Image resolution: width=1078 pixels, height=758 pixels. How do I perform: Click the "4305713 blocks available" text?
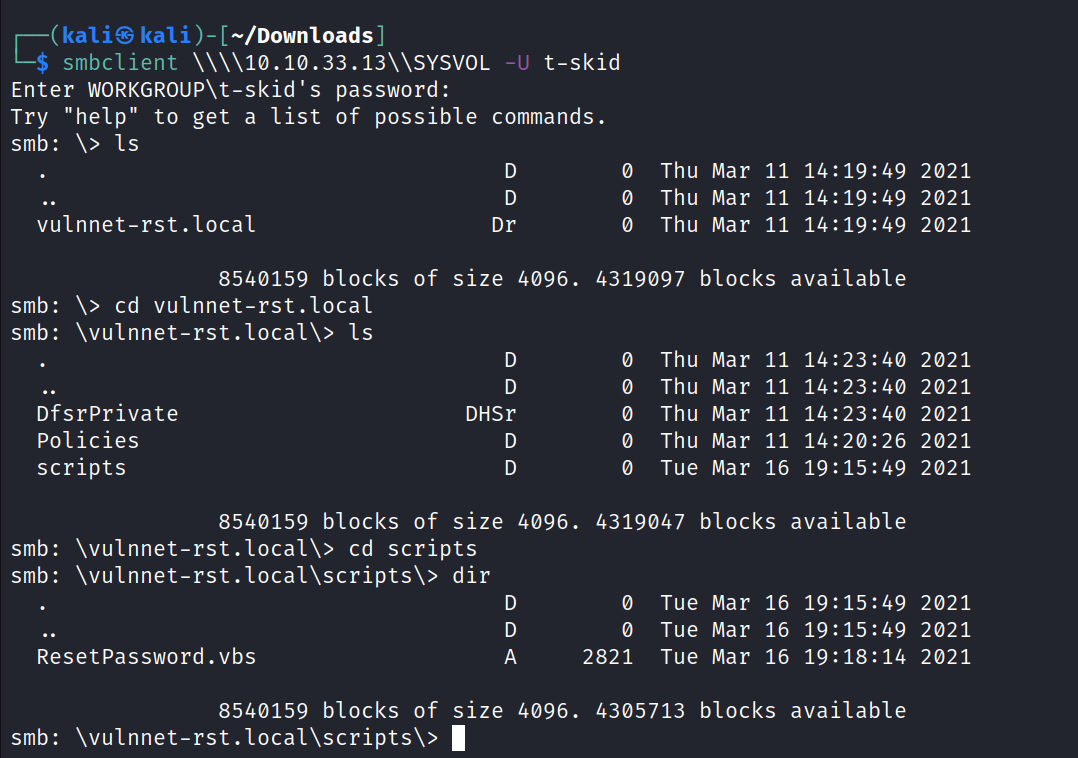750,711
